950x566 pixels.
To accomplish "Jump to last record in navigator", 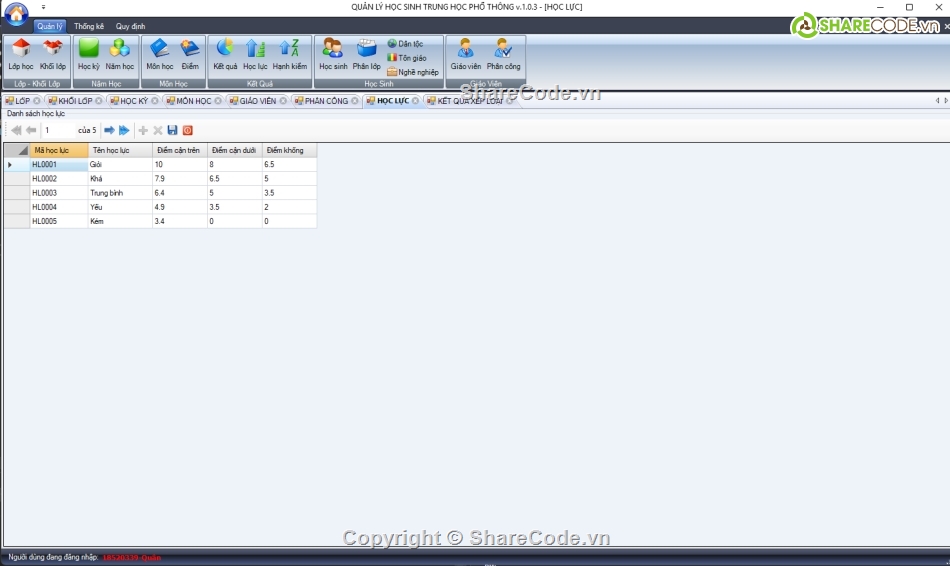I will click(124, 130).
